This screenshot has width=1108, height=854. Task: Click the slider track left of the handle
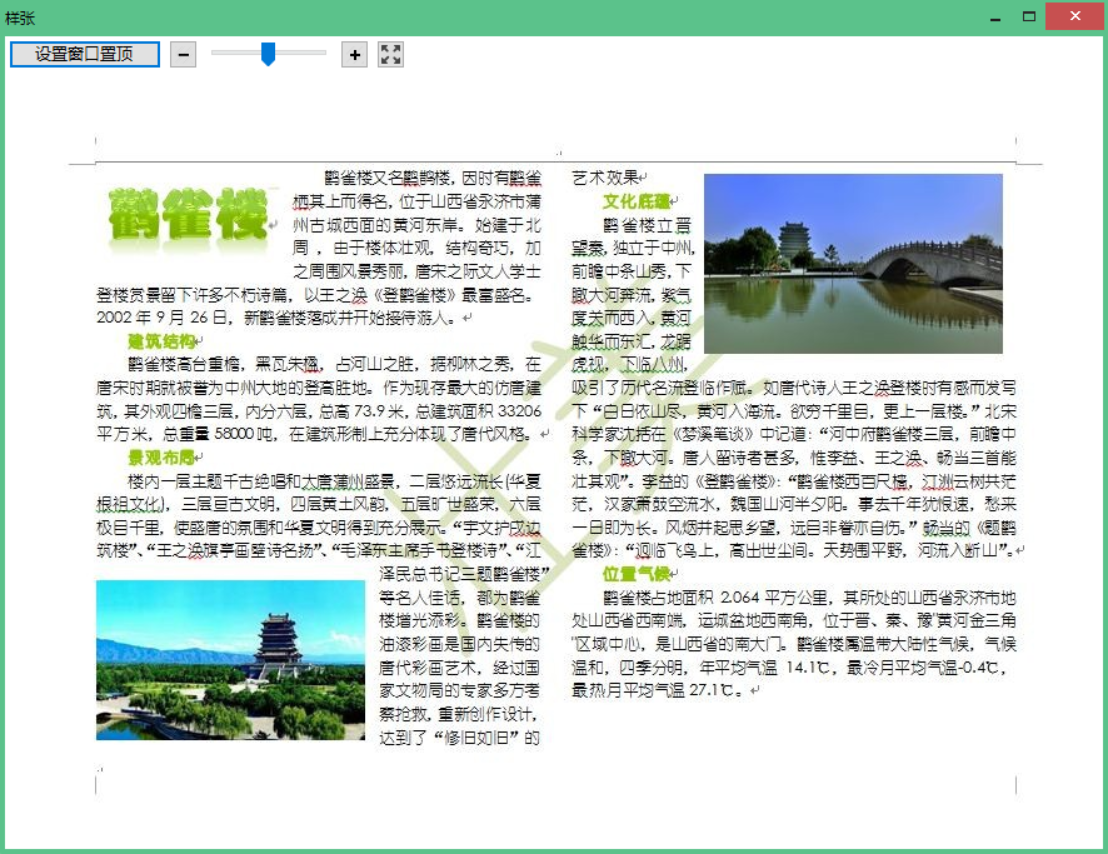(x=235, y=52)
